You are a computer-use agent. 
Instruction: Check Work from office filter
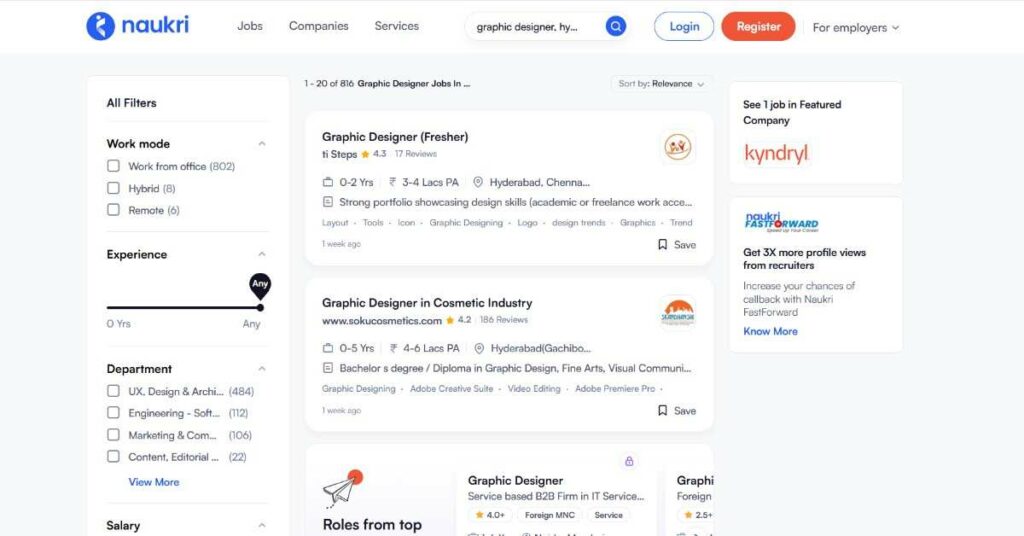tap(114, 166)
